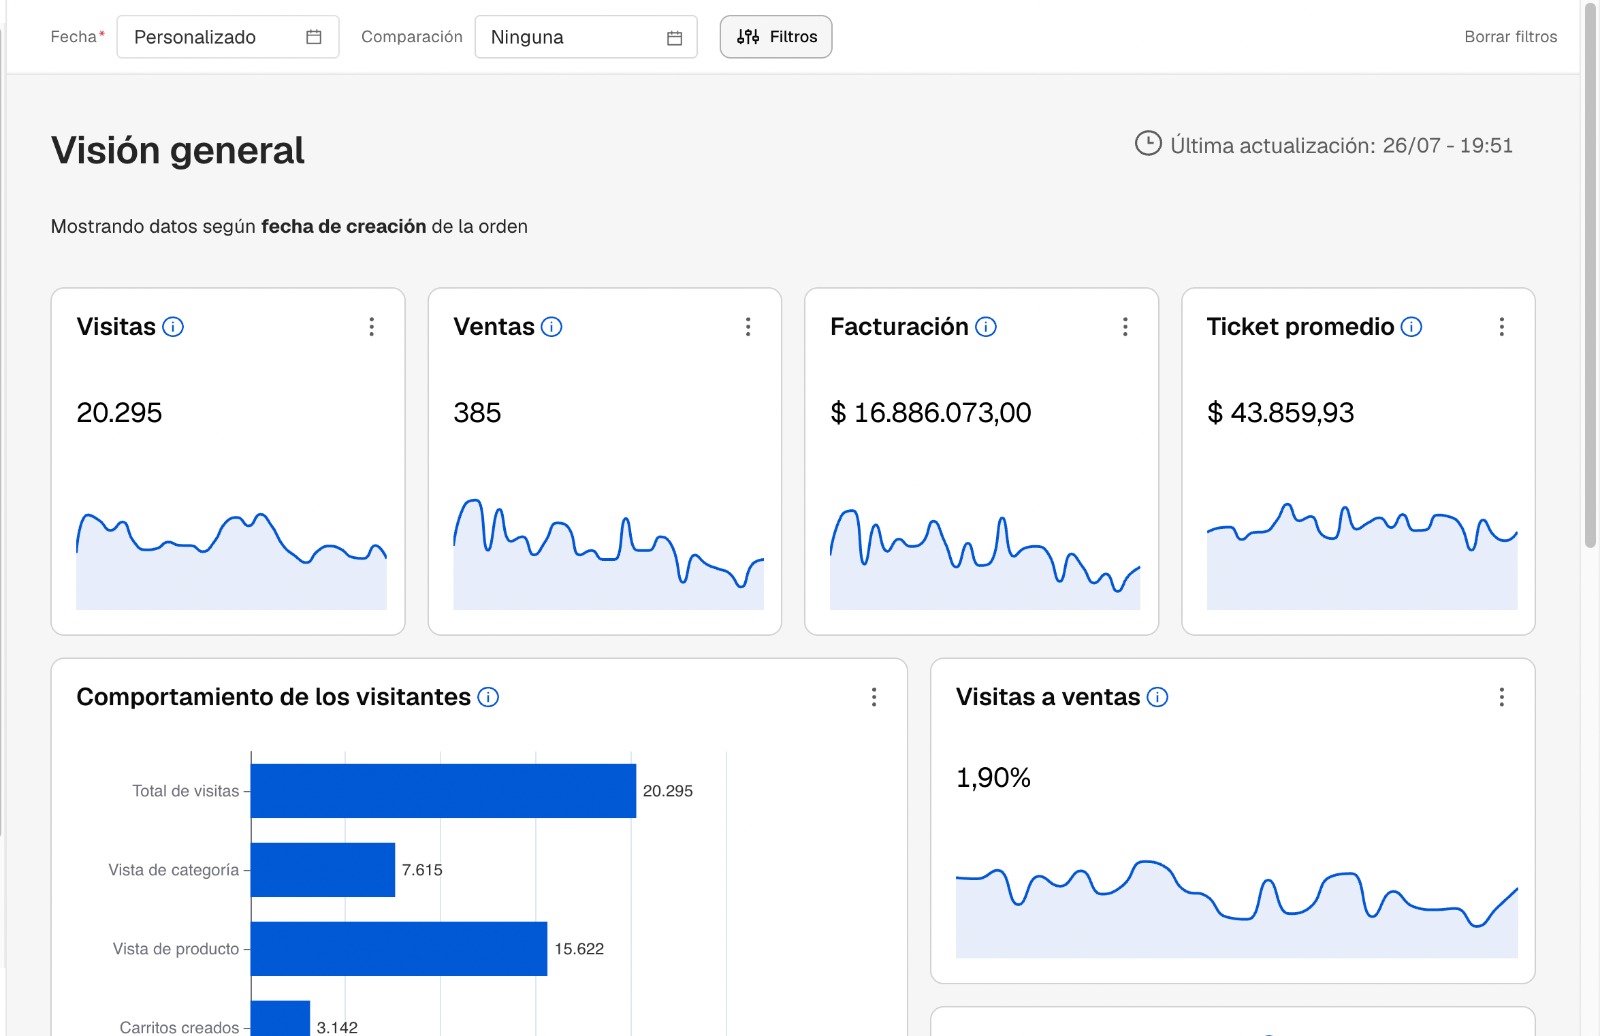
Task: Show info tooltip for Facturación
Action: 986,327
